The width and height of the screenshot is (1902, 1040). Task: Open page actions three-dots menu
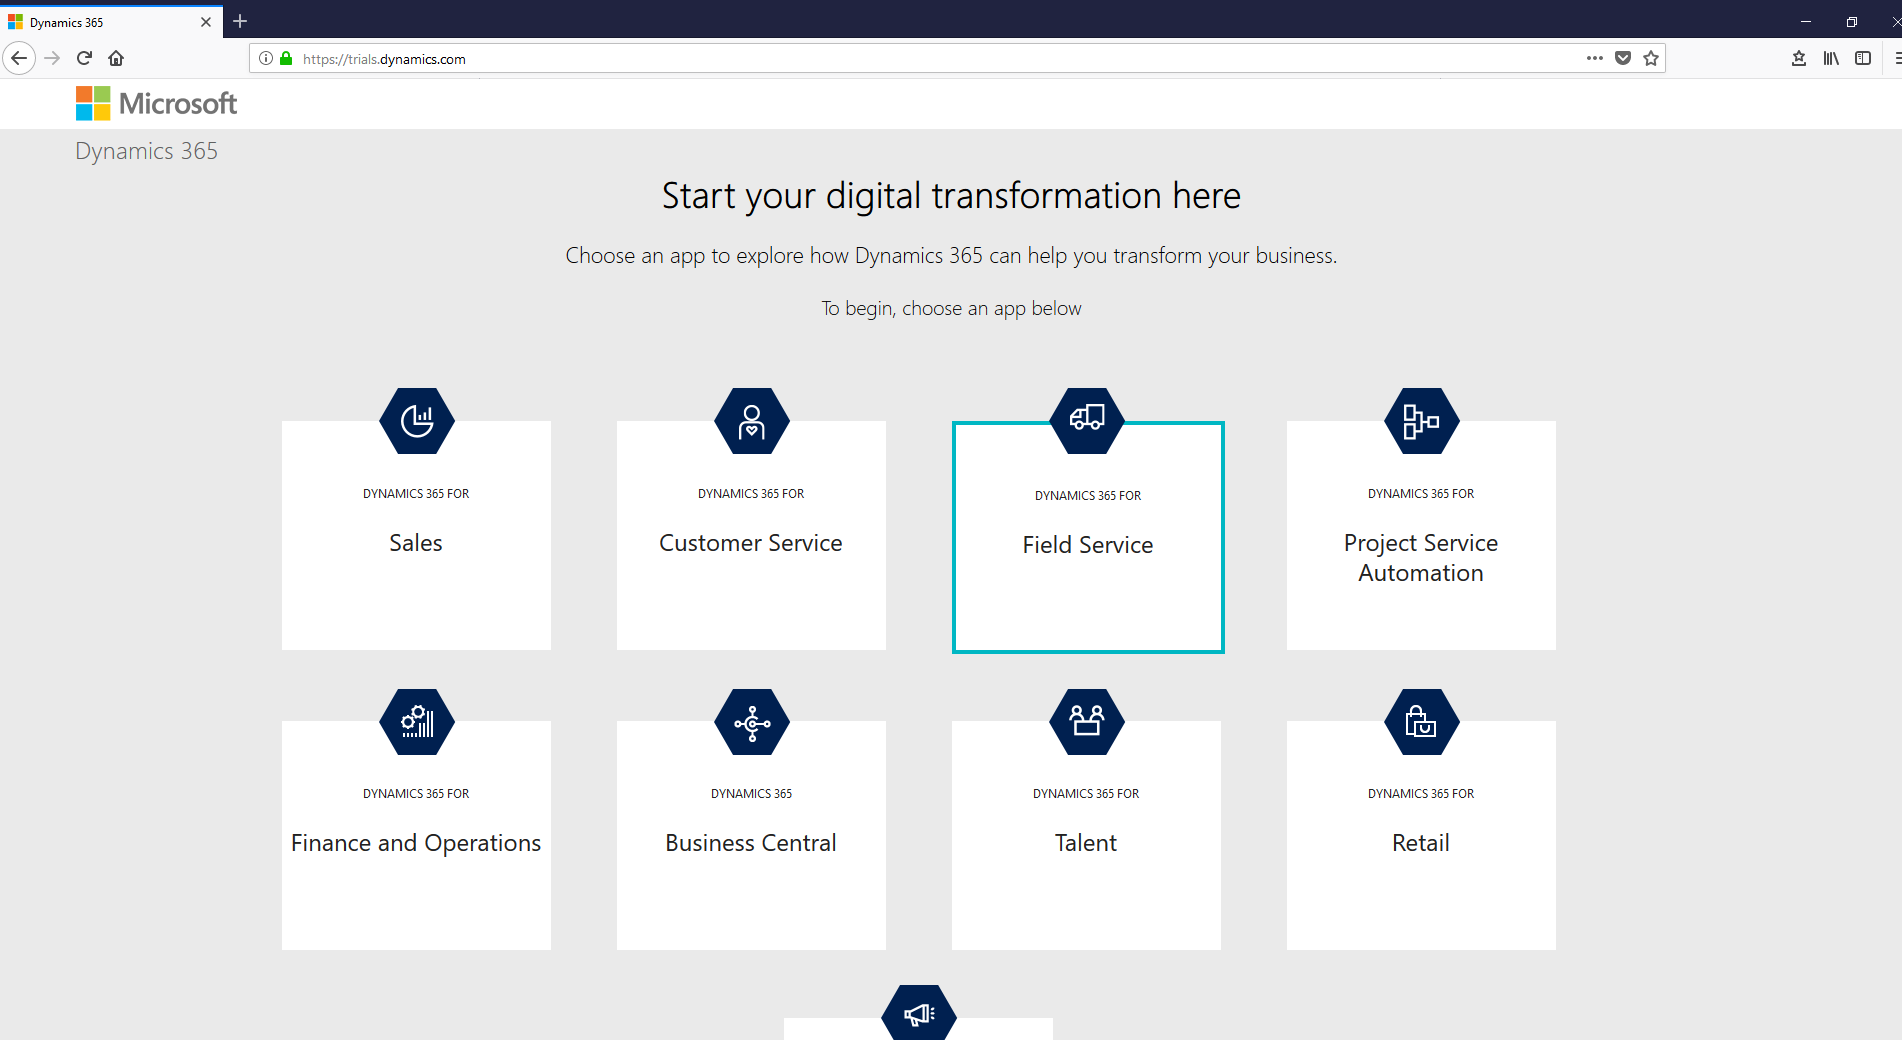(x=1595, y=58)
